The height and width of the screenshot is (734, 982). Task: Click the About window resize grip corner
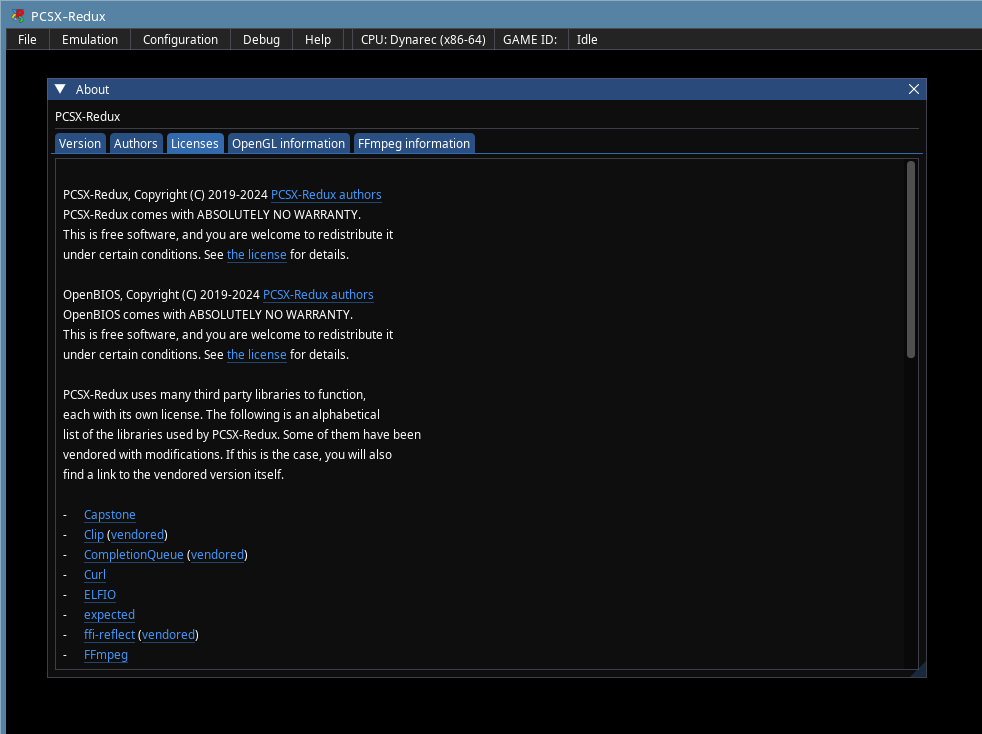point(919,670)
